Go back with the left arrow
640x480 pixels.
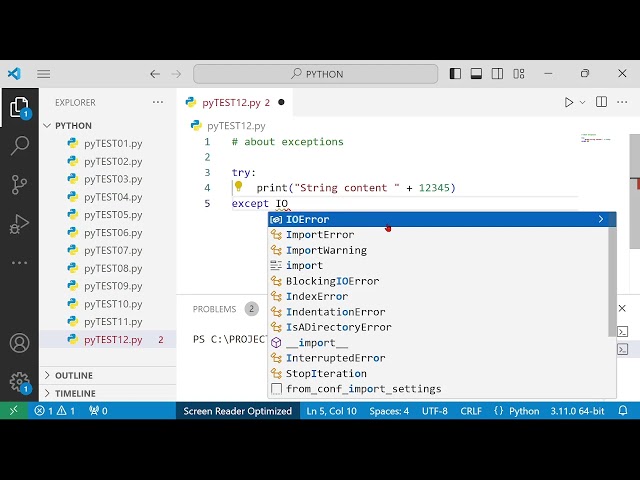click(x=155, y=74)
